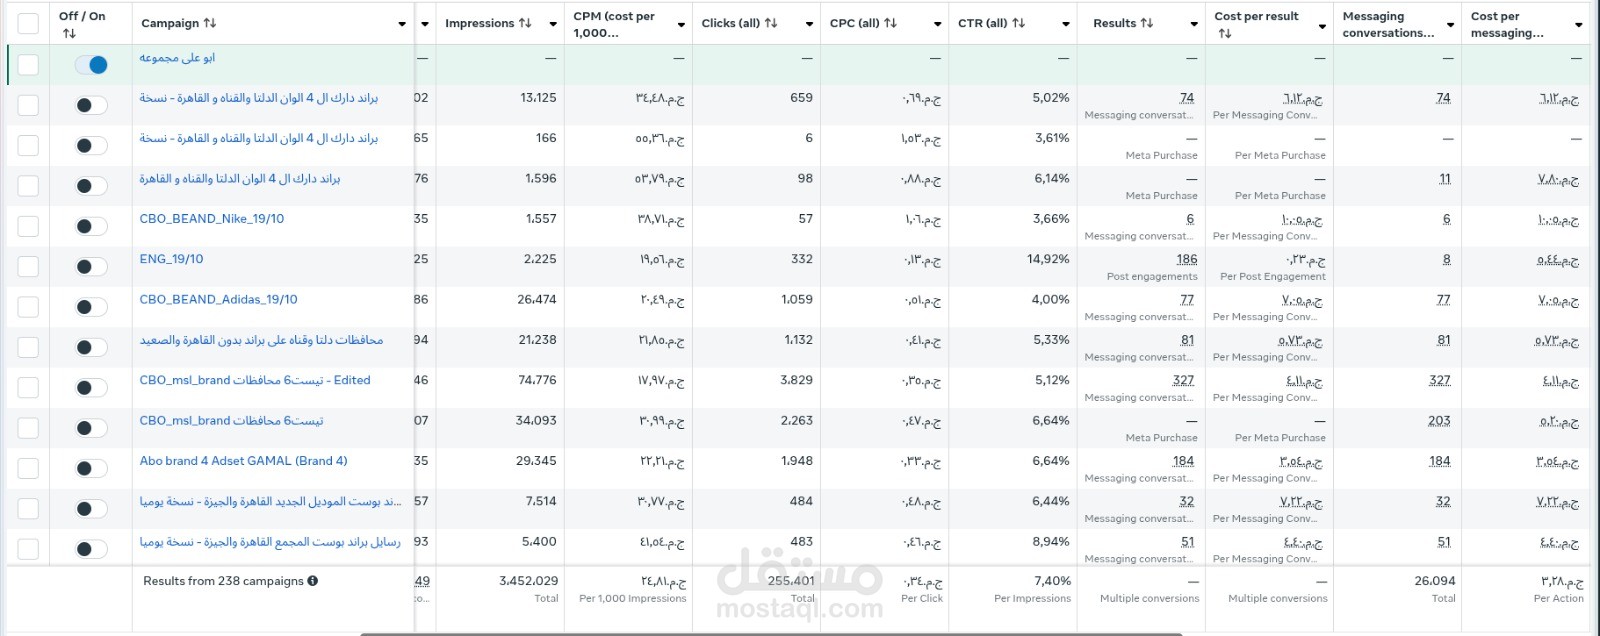Screen dimensions: 1600x636
Task: Open Campaign column dropdown menu
Action: click(402, 24)
